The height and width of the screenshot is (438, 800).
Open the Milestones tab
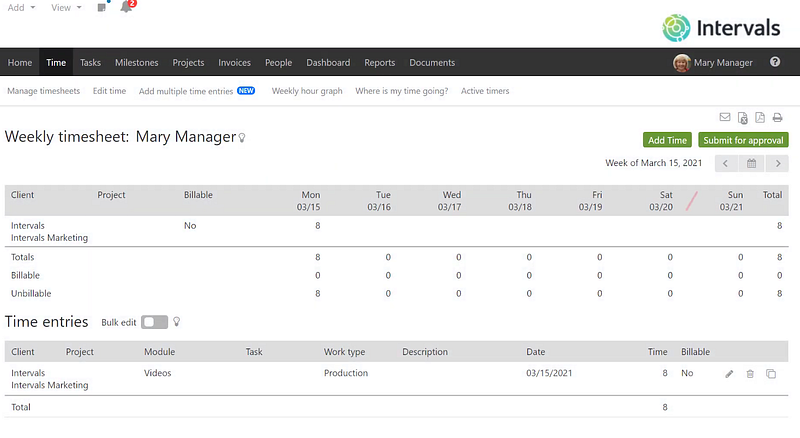(136, 62)
